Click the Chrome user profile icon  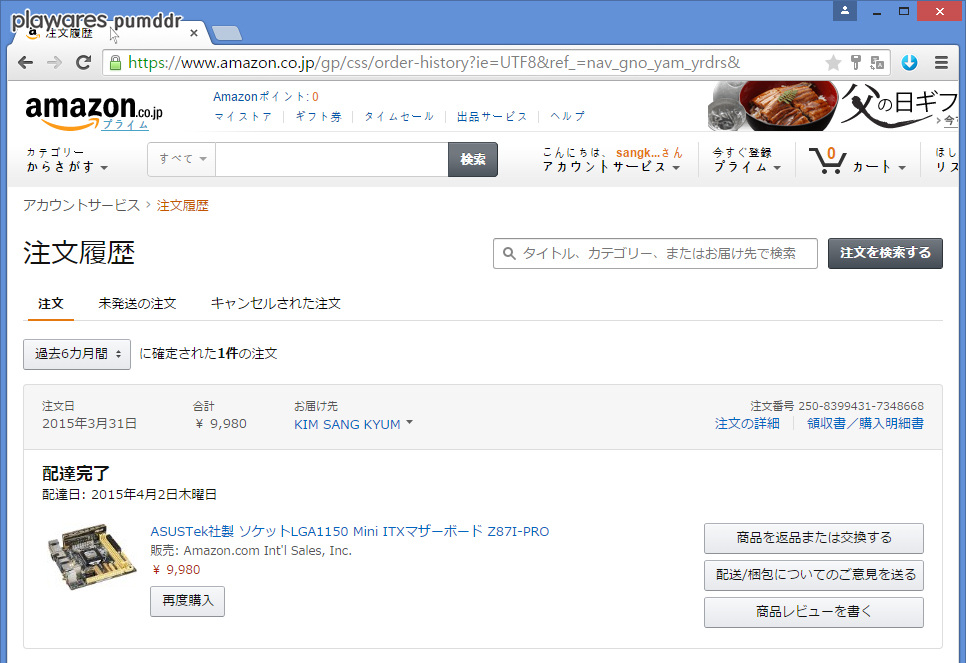coord(845,10)
